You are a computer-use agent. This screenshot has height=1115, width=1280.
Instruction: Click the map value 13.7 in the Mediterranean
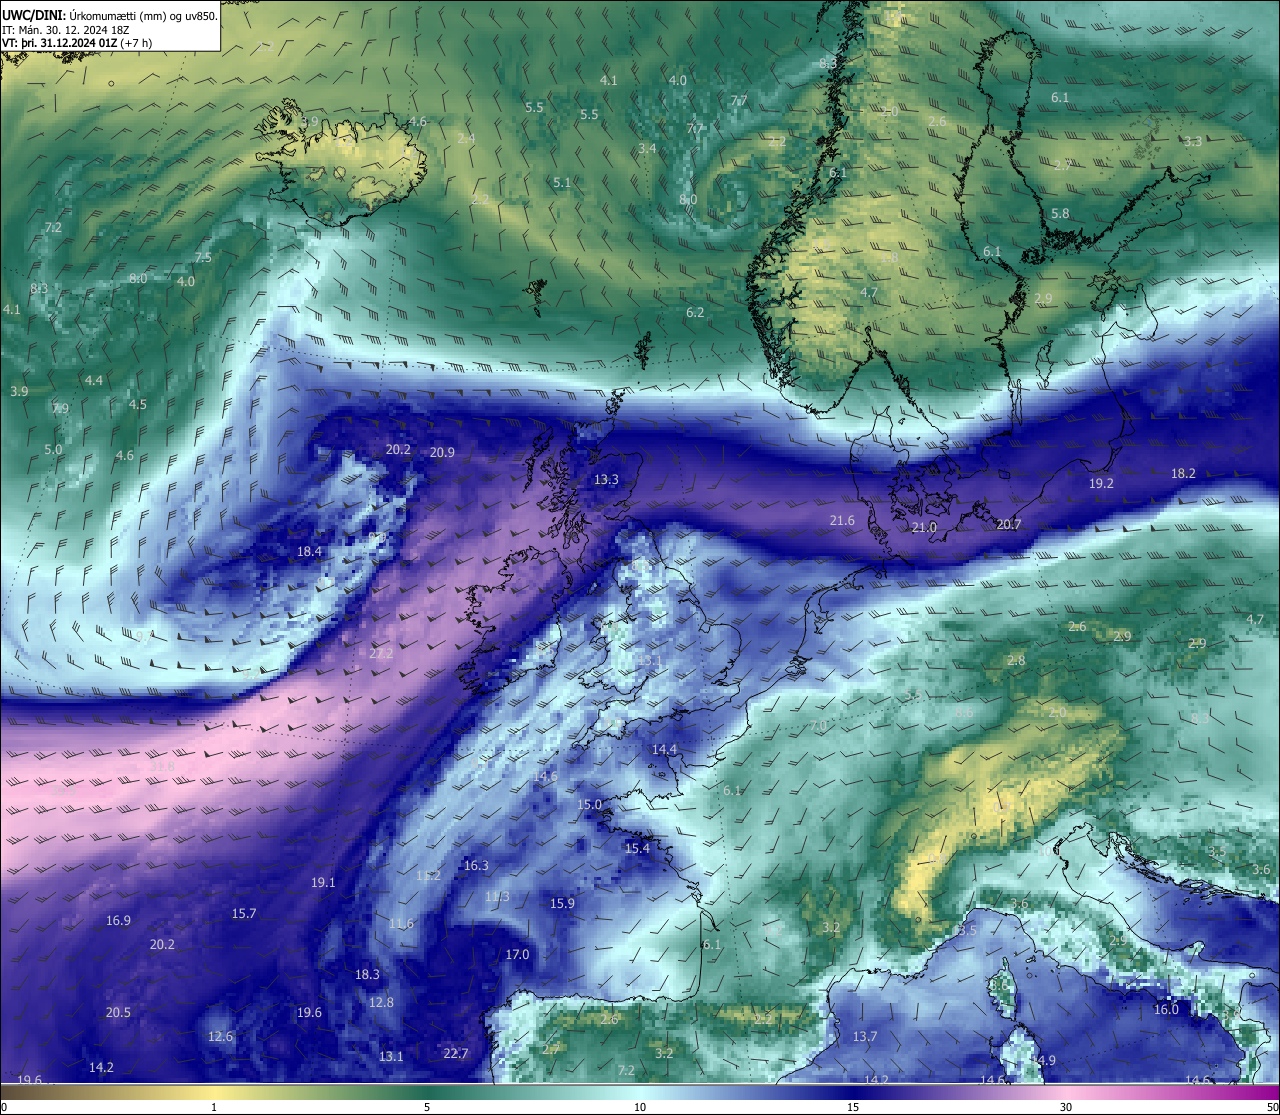[864, 1036]
